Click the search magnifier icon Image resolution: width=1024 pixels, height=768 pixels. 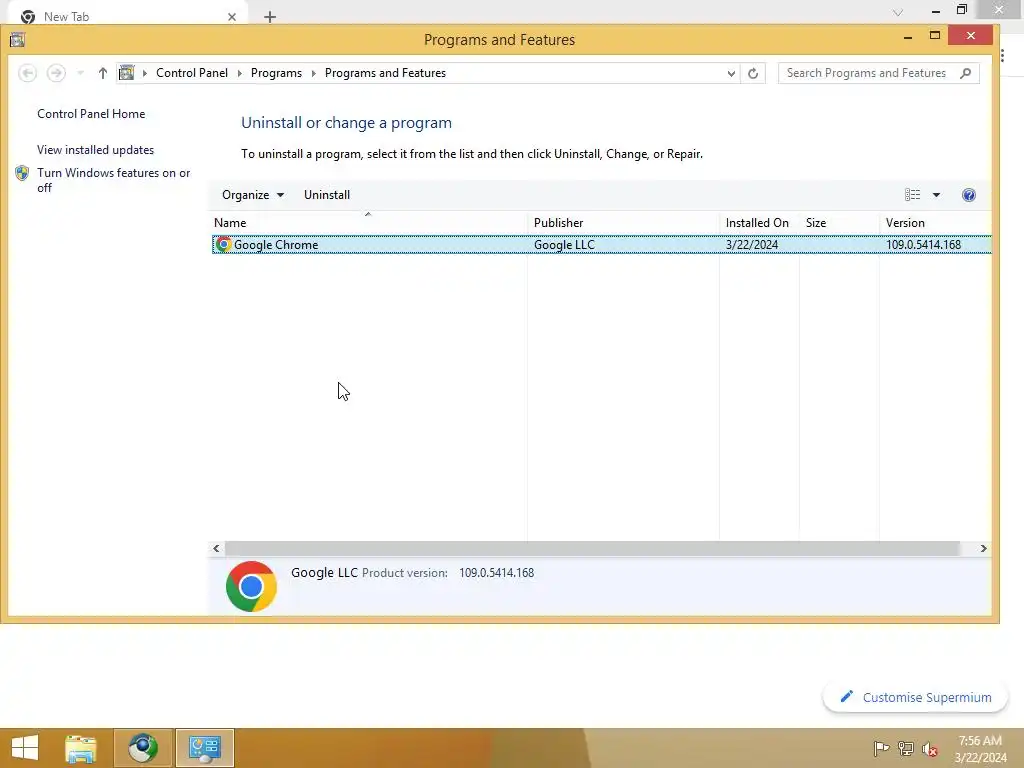[966, 73]
